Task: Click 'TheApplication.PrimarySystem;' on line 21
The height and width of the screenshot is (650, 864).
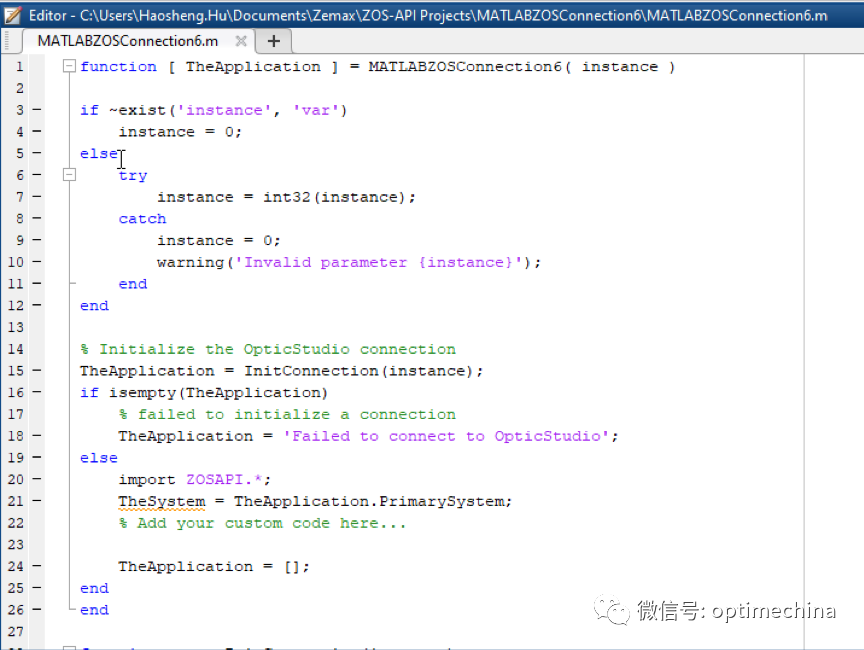Action: point(373,502)
